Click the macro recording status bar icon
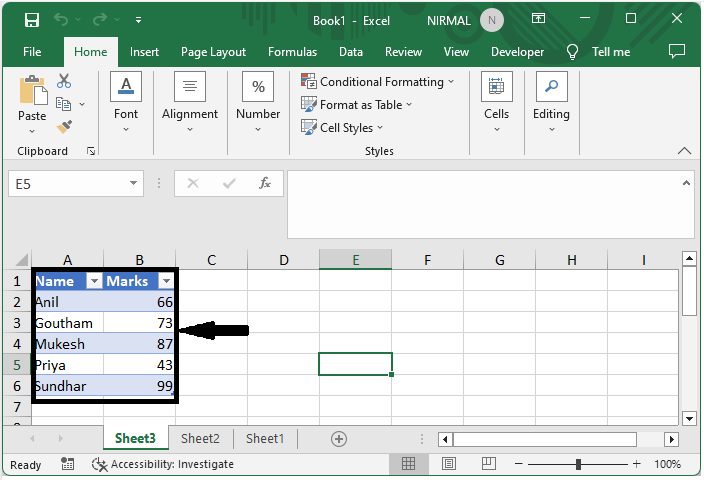The height and width of the screenshot is (480, 704). tap(67, 464)
